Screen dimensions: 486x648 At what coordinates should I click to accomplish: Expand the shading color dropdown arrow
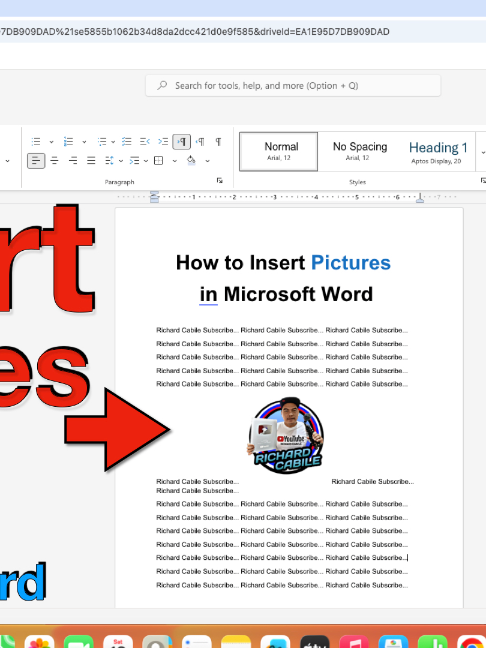coord(207,160)
